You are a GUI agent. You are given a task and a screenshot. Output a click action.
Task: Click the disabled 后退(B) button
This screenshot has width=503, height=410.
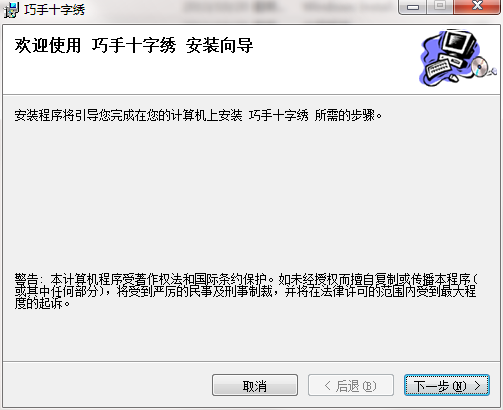point(351,385)
